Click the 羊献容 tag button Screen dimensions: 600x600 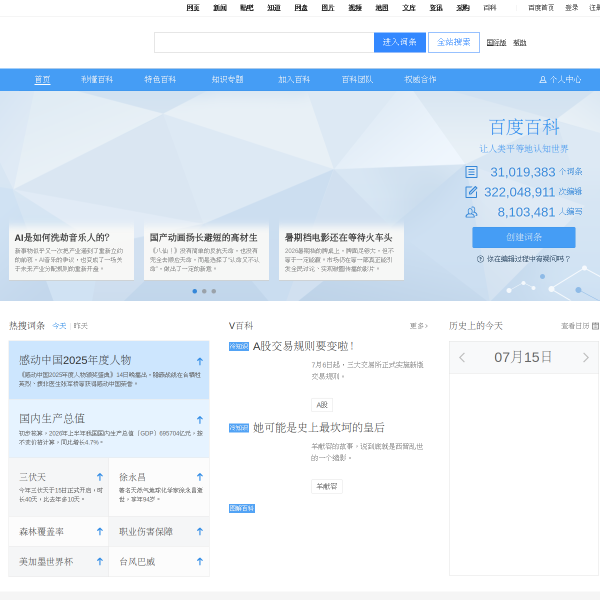pyautogui.click(x=327, y=486)
